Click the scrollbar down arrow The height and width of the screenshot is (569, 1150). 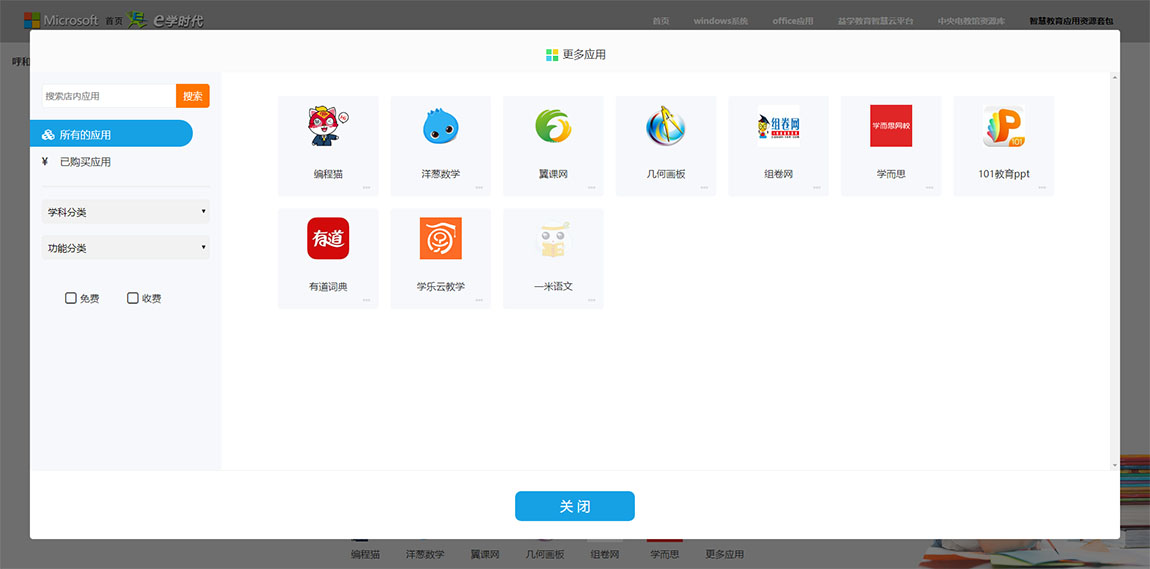[1115, 465]
